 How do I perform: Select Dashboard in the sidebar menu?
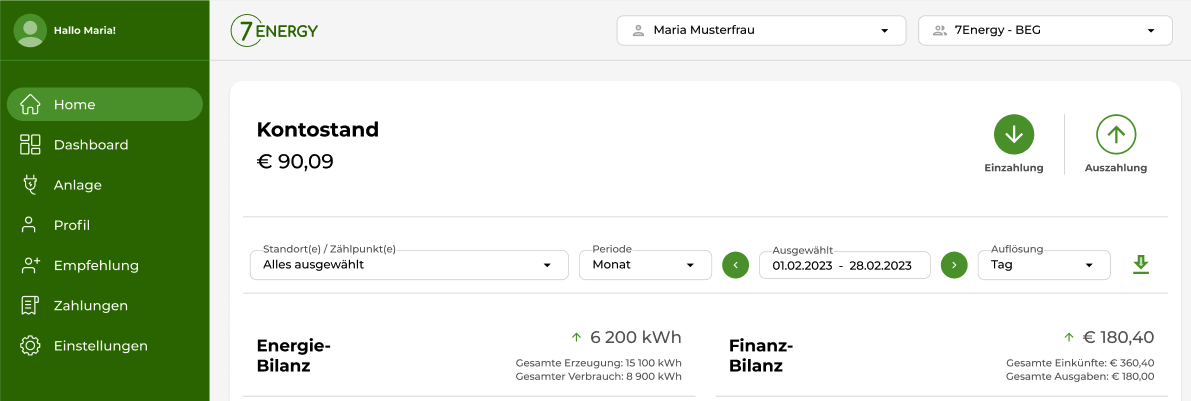[x=91, y=145]
